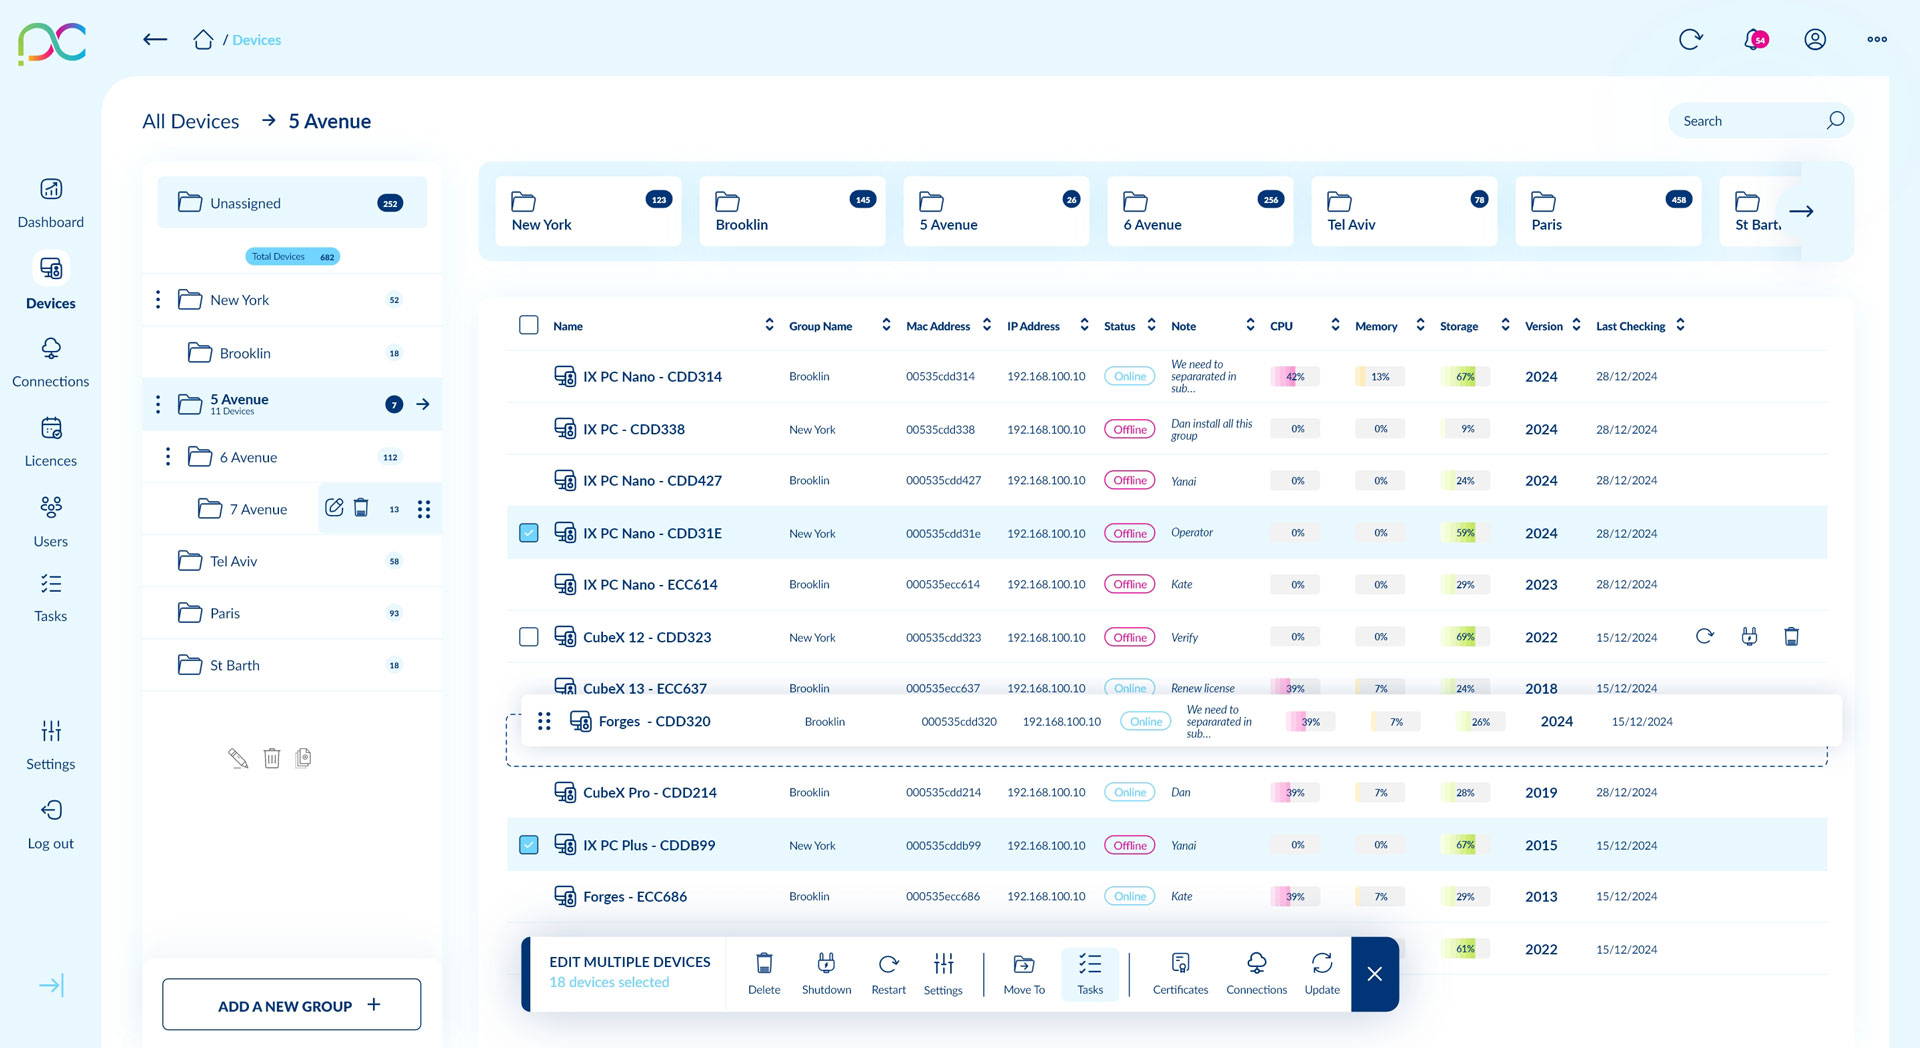Open Licences in the sidebar
Viewport: 1920px width, 1048px height.
coord(51,442)
